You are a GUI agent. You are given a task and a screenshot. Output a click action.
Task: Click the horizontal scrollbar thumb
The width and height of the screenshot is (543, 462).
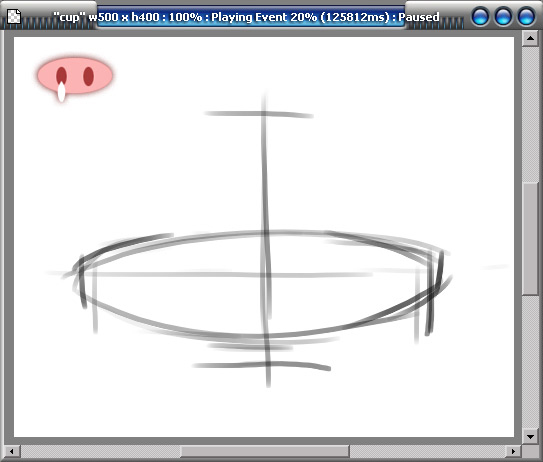265,451
